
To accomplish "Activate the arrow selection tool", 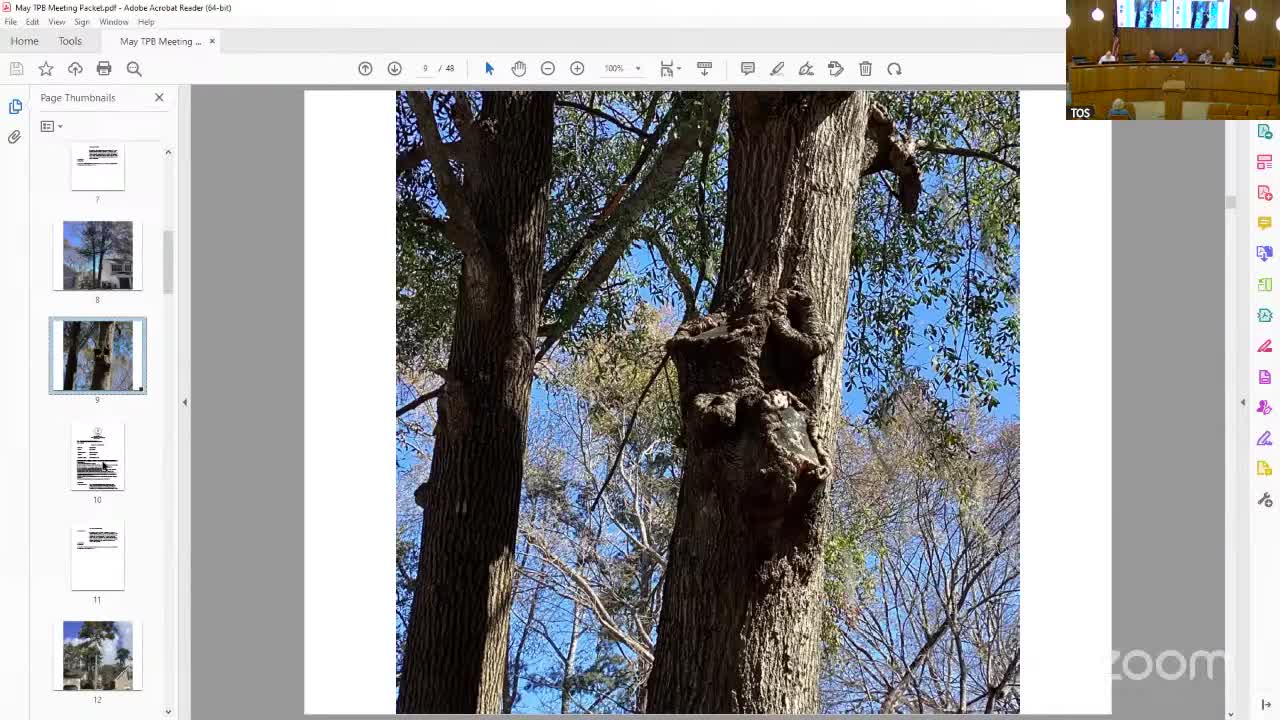I will pyautogui.click(x=489, y=69).
